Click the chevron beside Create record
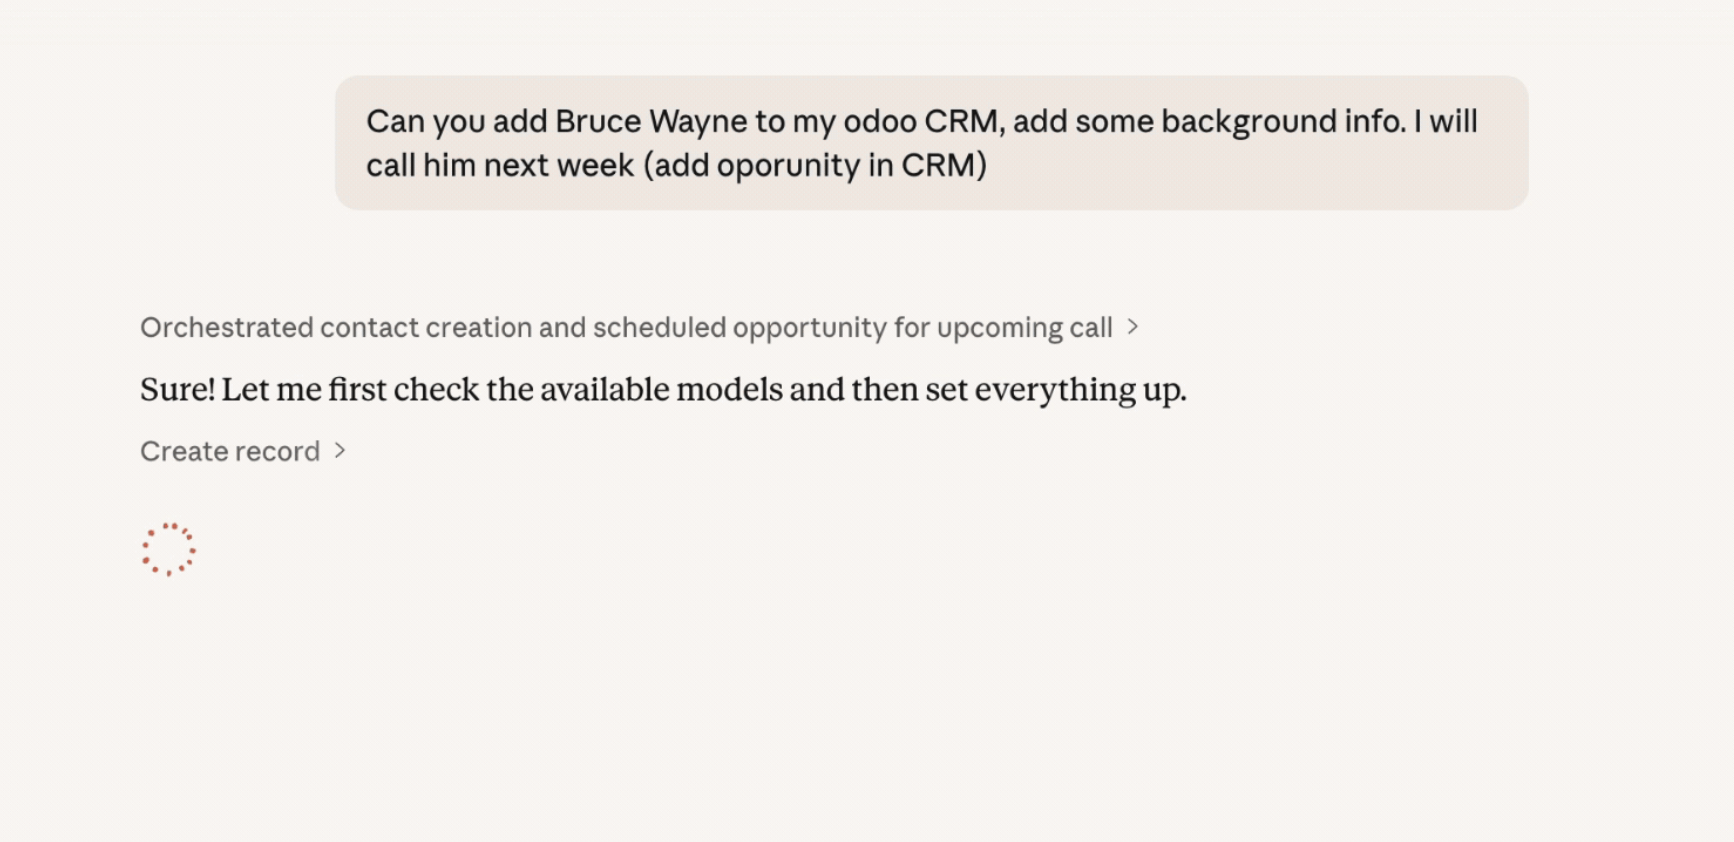The image size is (1734, 842). [x=340, y=451]
